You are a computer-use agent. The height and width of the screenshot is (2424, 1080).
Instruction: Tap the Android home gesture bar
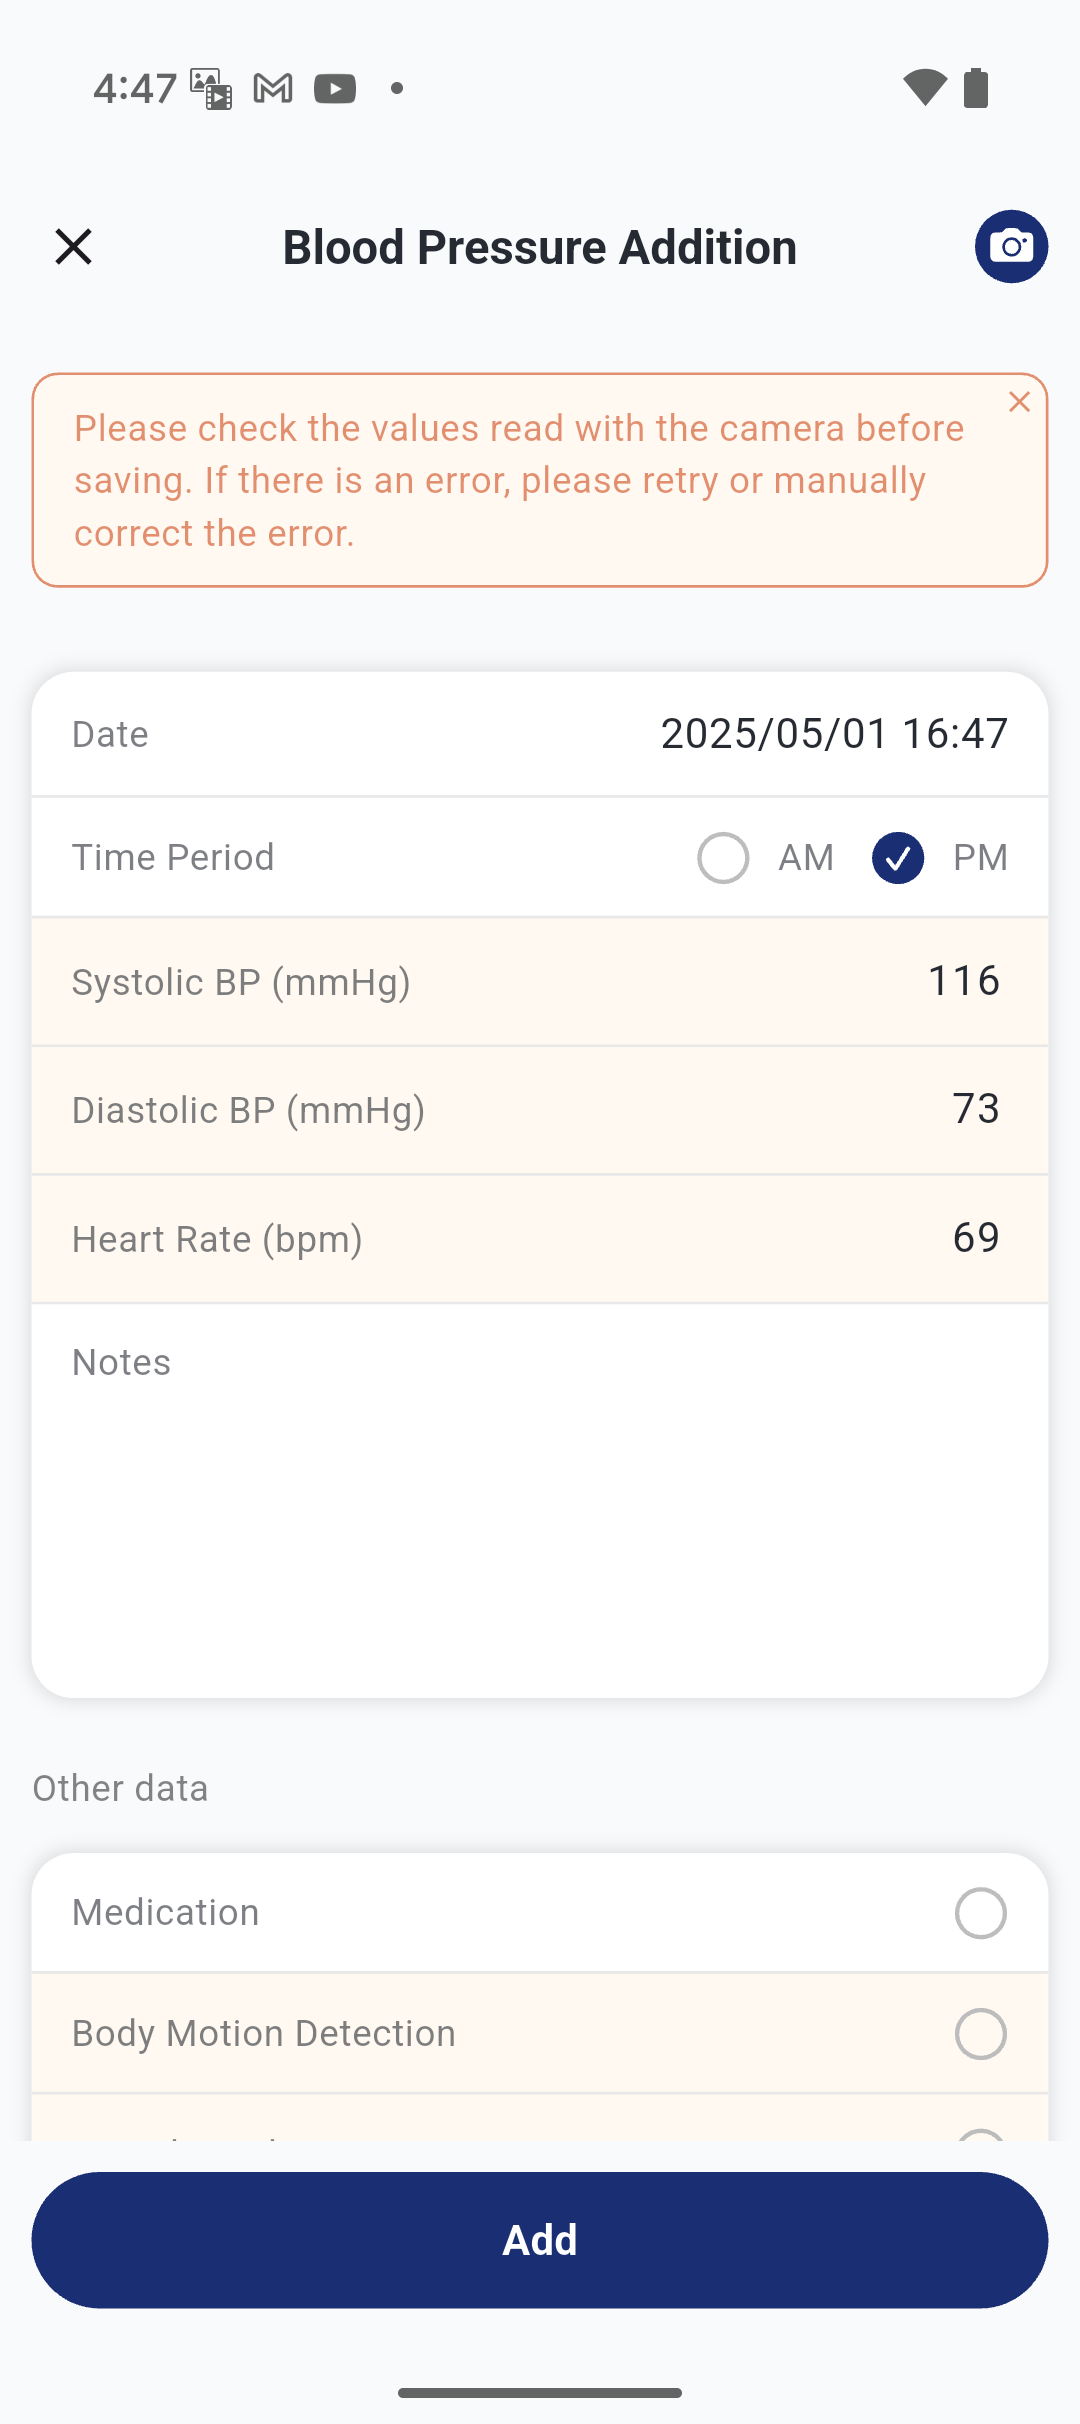pos(540,2393)
